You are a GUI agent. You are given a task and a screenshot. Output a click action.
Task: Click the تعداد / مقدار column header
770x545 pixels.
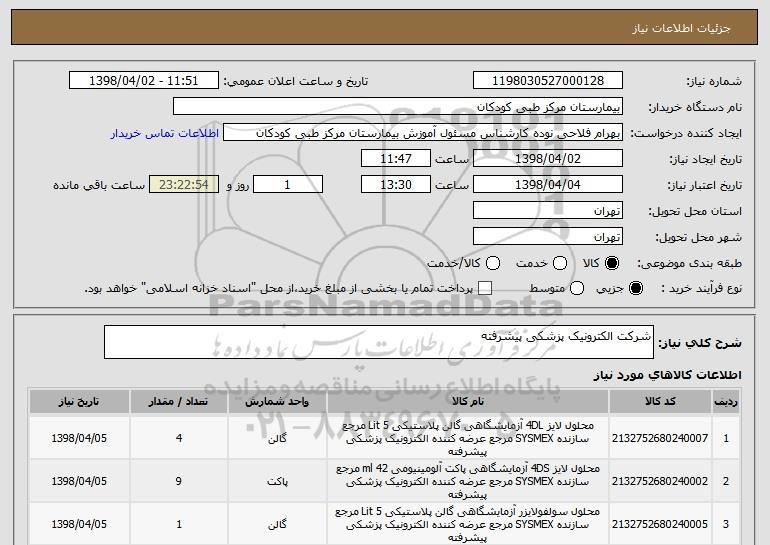point(179,402)
